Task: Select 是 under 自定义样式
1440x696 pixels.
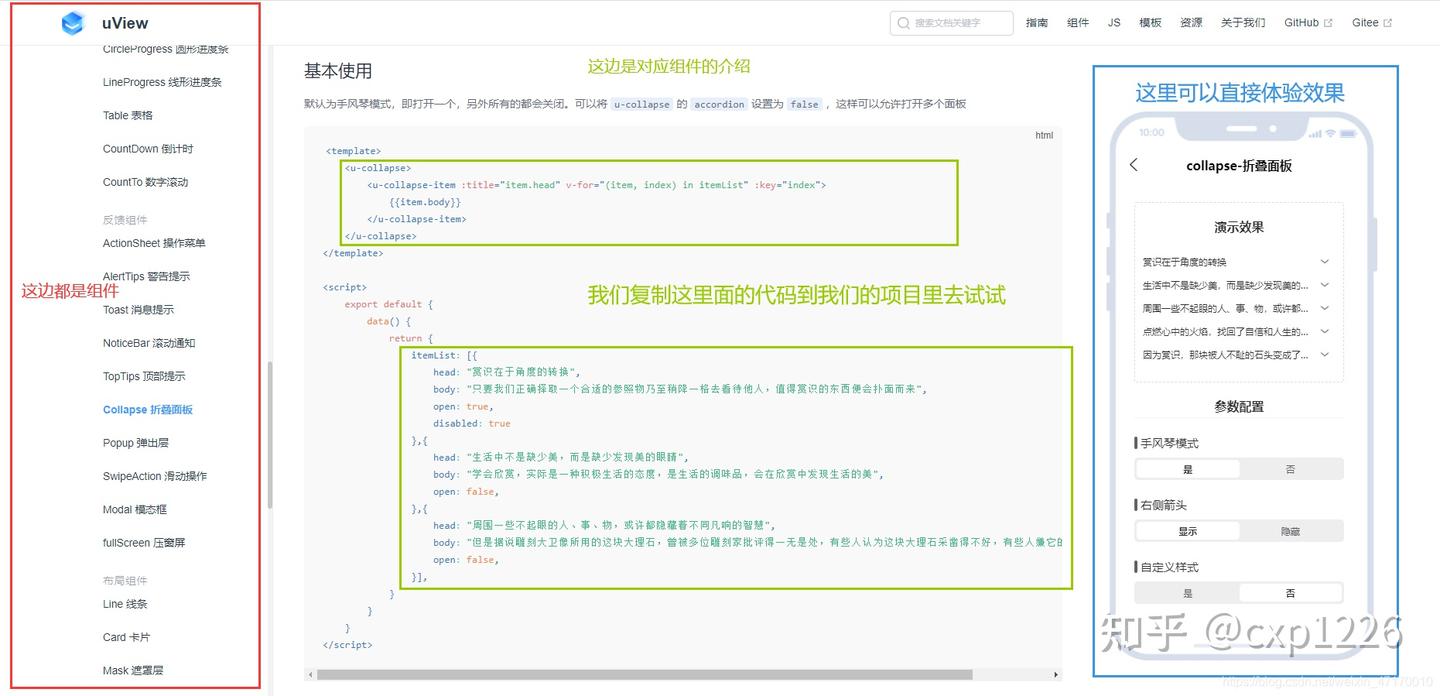Action: [1188, 593]
